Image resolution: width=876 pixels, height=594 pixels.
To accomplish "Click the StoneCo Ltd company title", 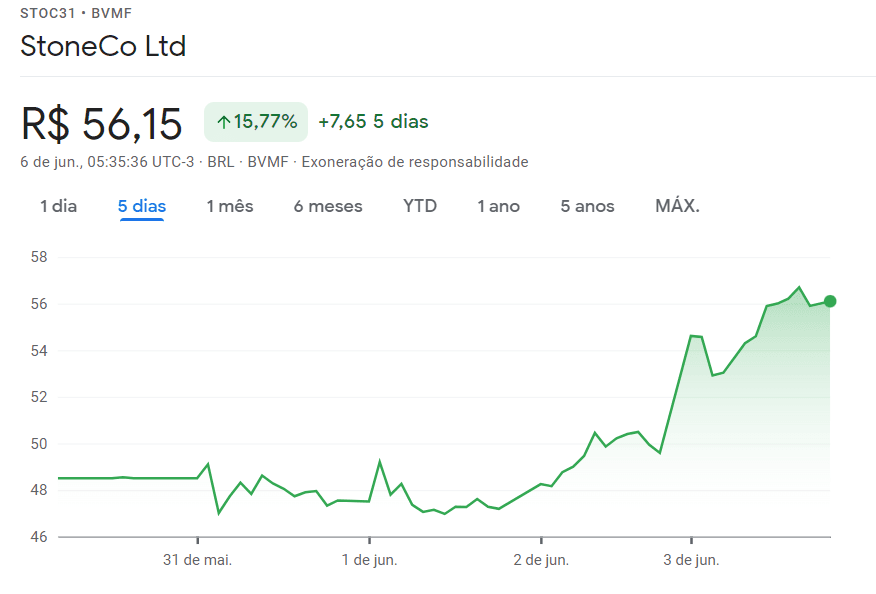I will tap(103, 46).
